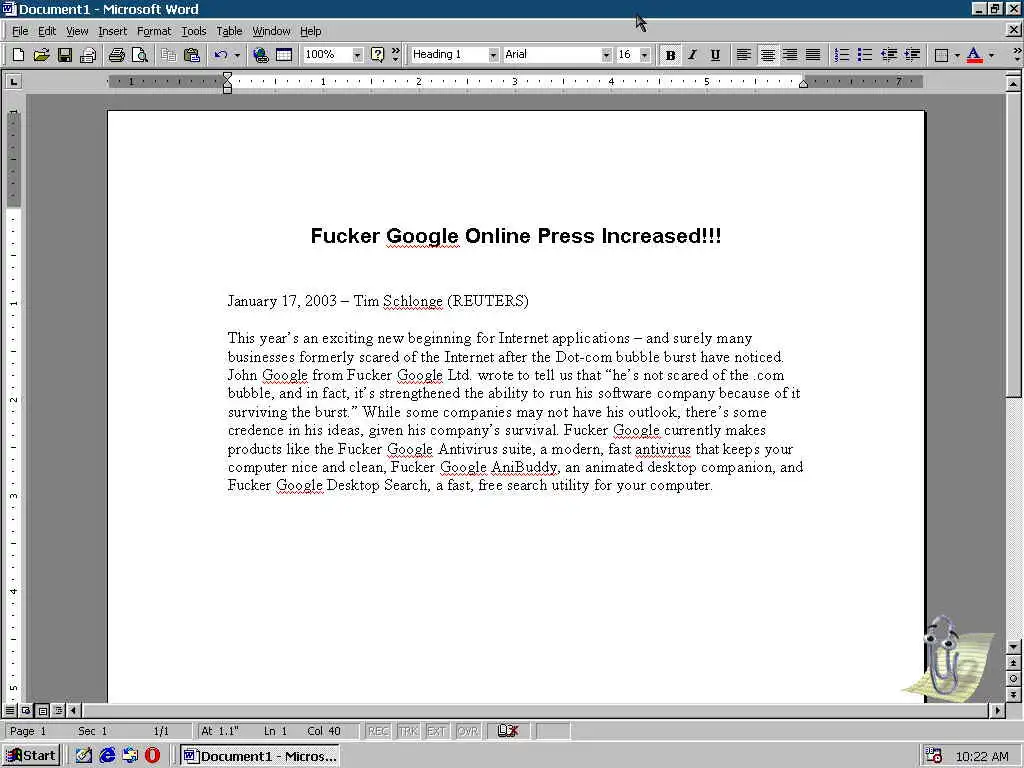Show more Standard toolbar buttons
This screenshot has height=768, width=1024.
point(395,55)
